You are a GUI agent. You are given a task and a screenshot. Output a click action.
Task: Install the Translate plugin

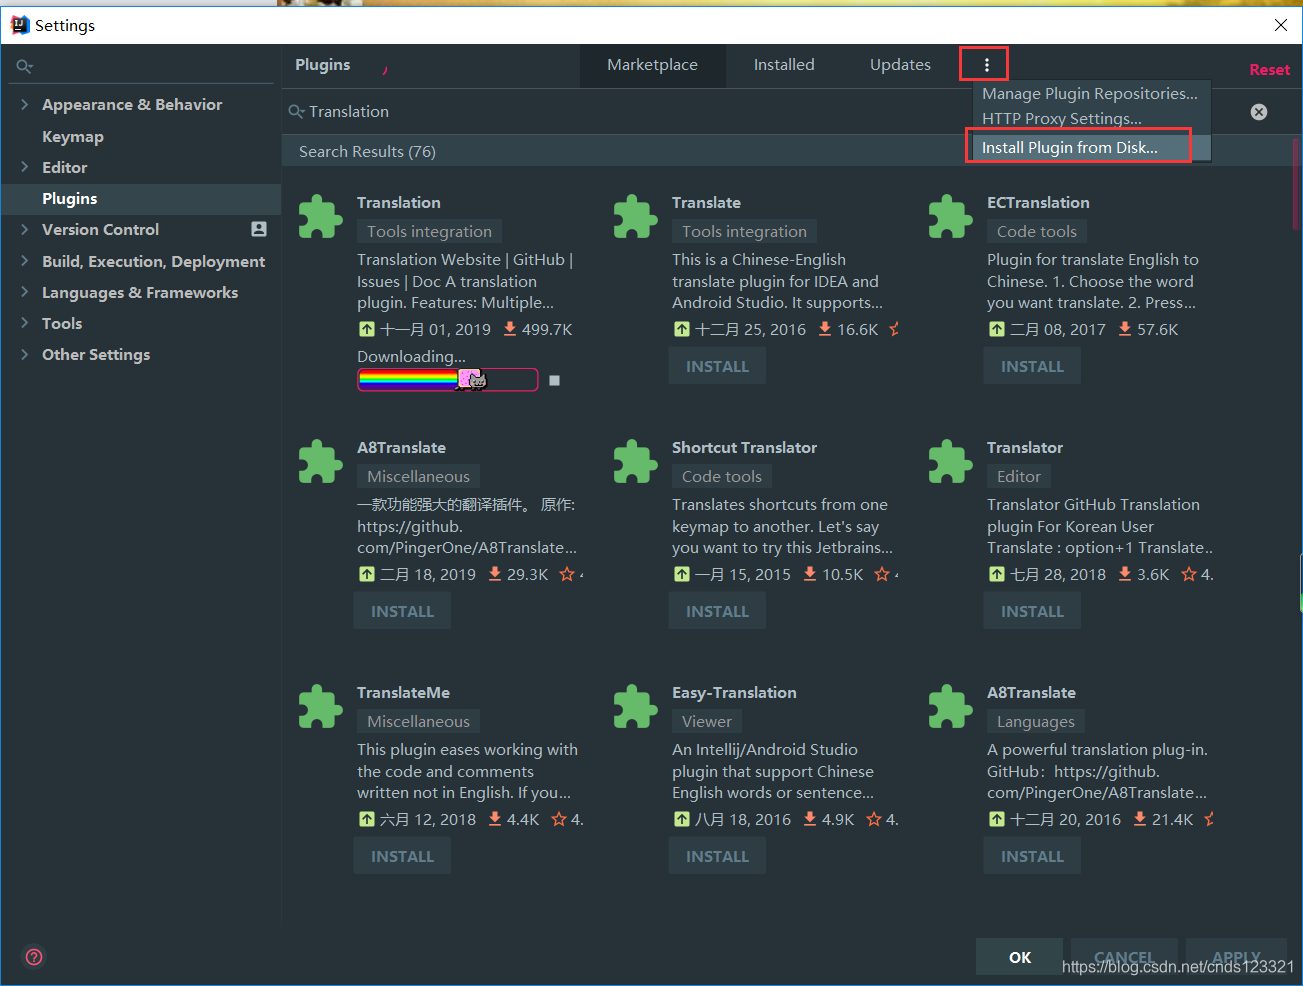tap(717, 366)
